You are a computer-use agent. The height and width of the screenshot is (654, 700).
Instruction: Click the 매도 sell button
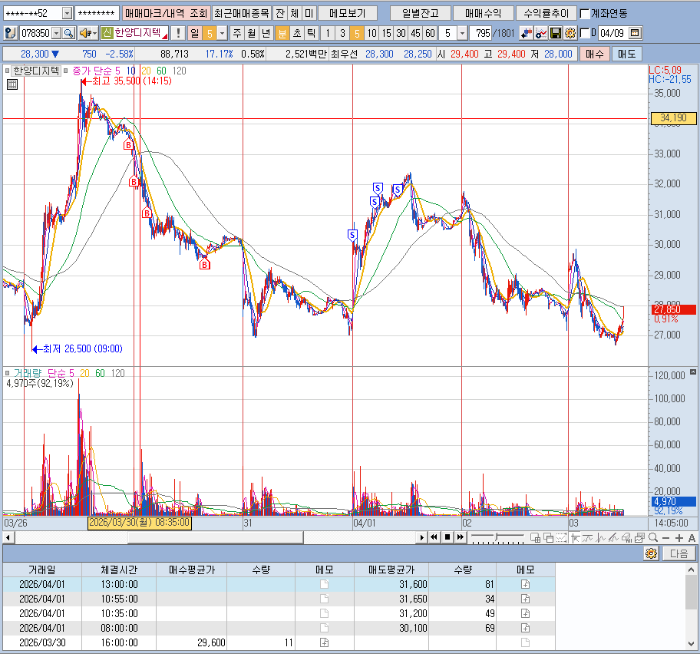pos(626,54)
